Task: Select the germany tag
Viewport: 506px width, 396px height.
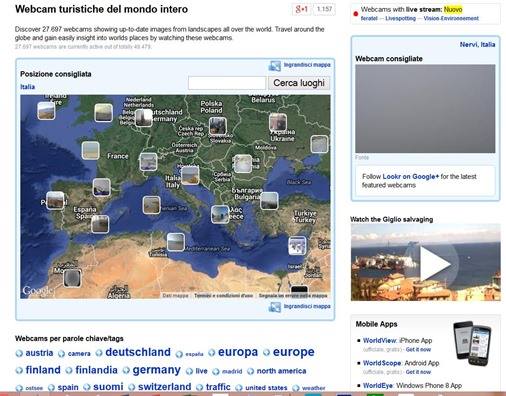Action: [x=157, y=370]
